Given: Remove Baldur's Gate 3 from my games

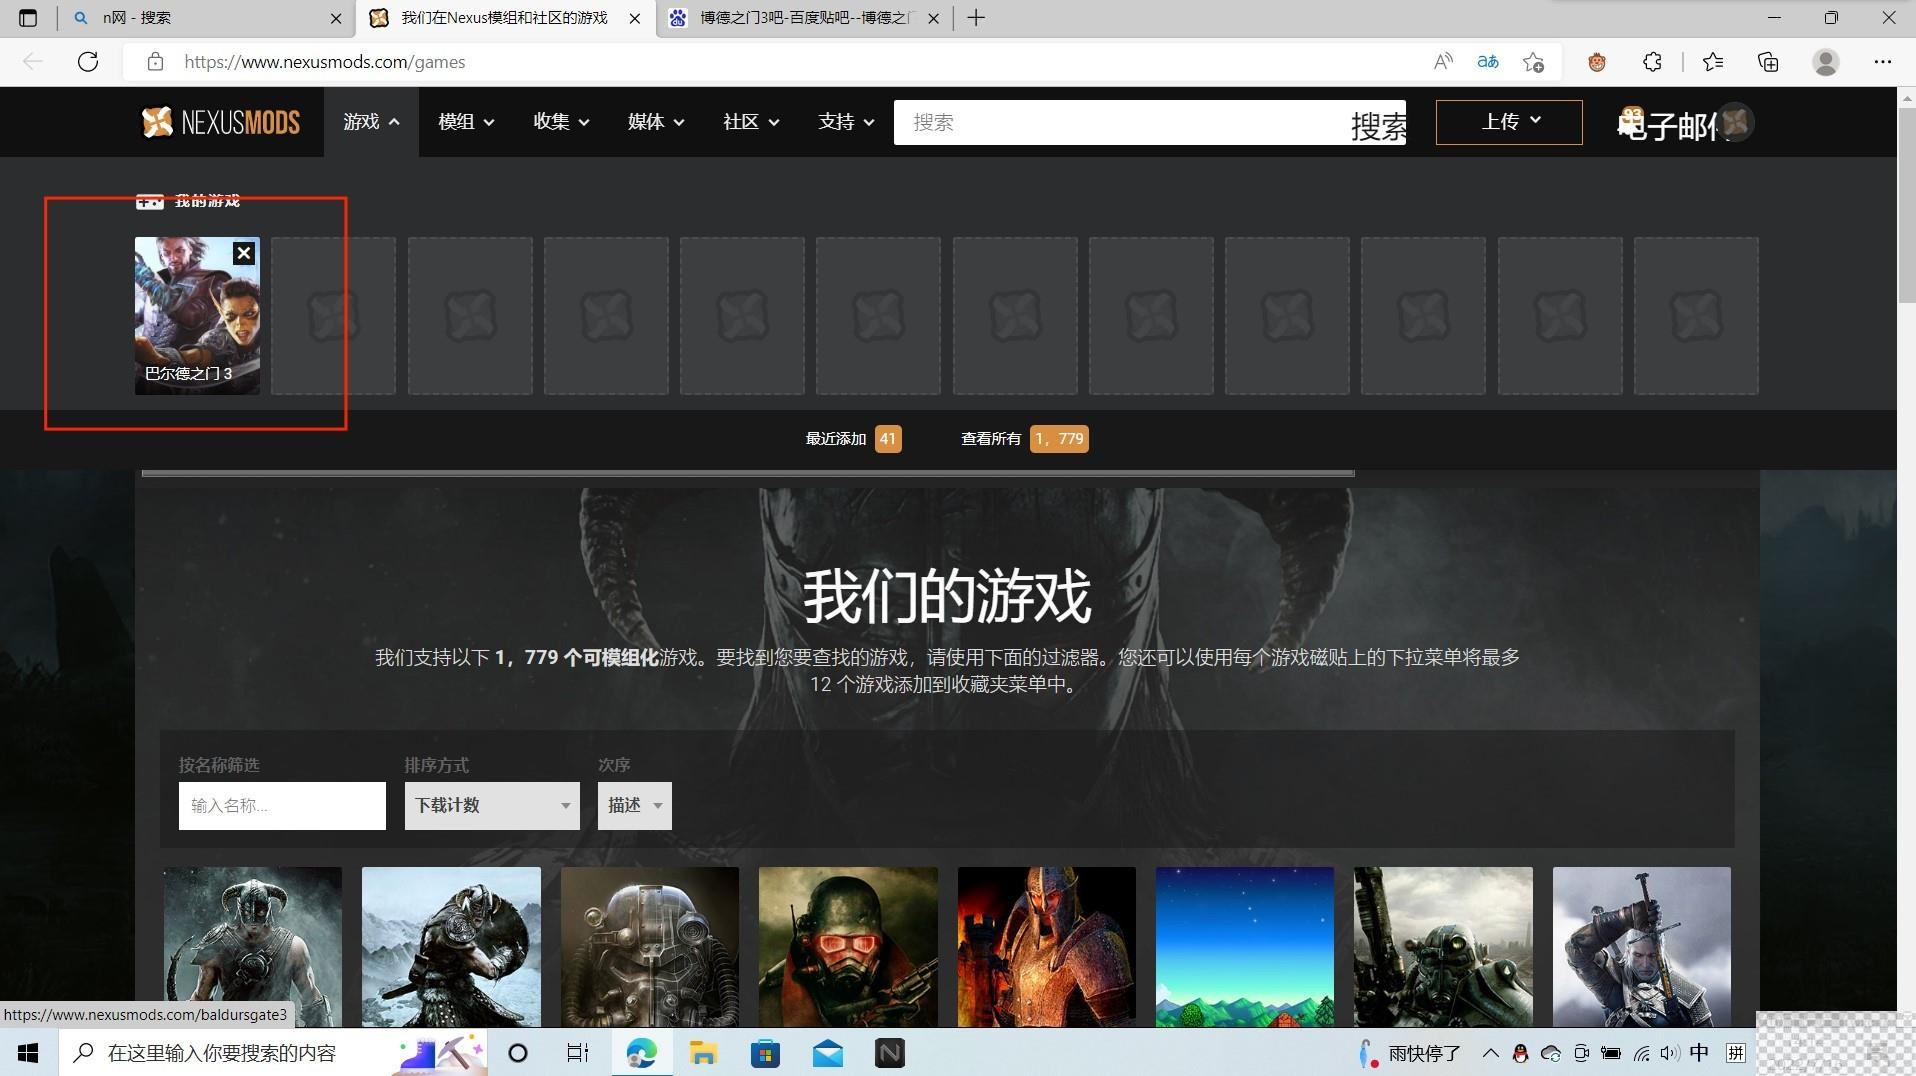Looking at the screenshot, I should (243, 254).
